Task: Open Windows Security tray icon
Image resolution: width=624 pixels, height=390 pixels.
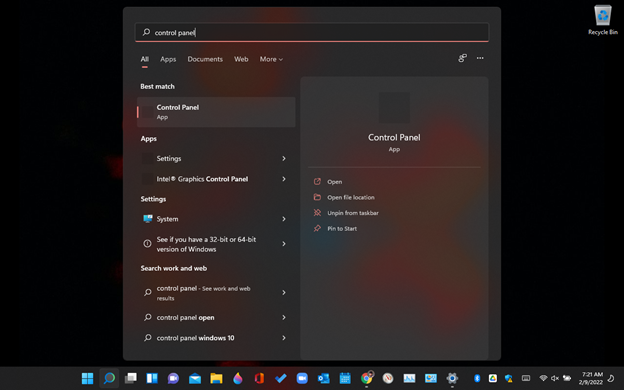Action: coord(509,378)
